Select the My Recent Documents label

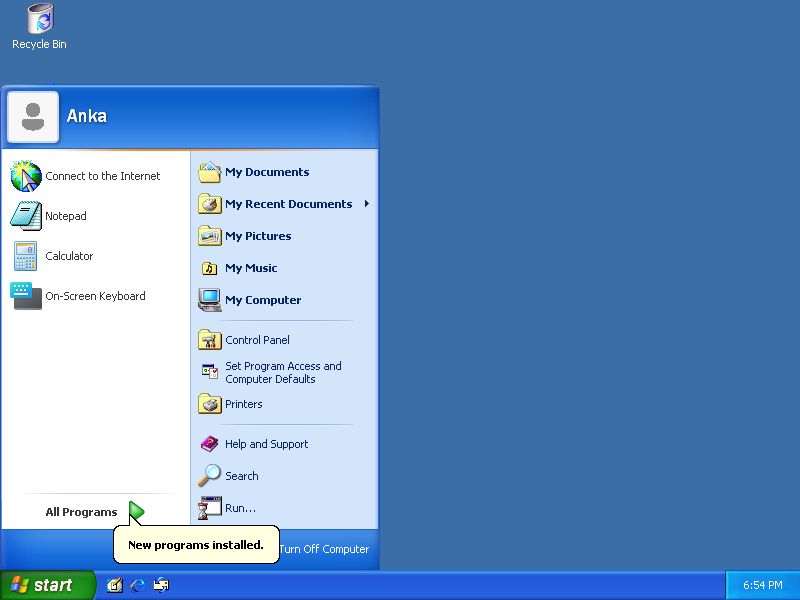click(x=289, y=204)
